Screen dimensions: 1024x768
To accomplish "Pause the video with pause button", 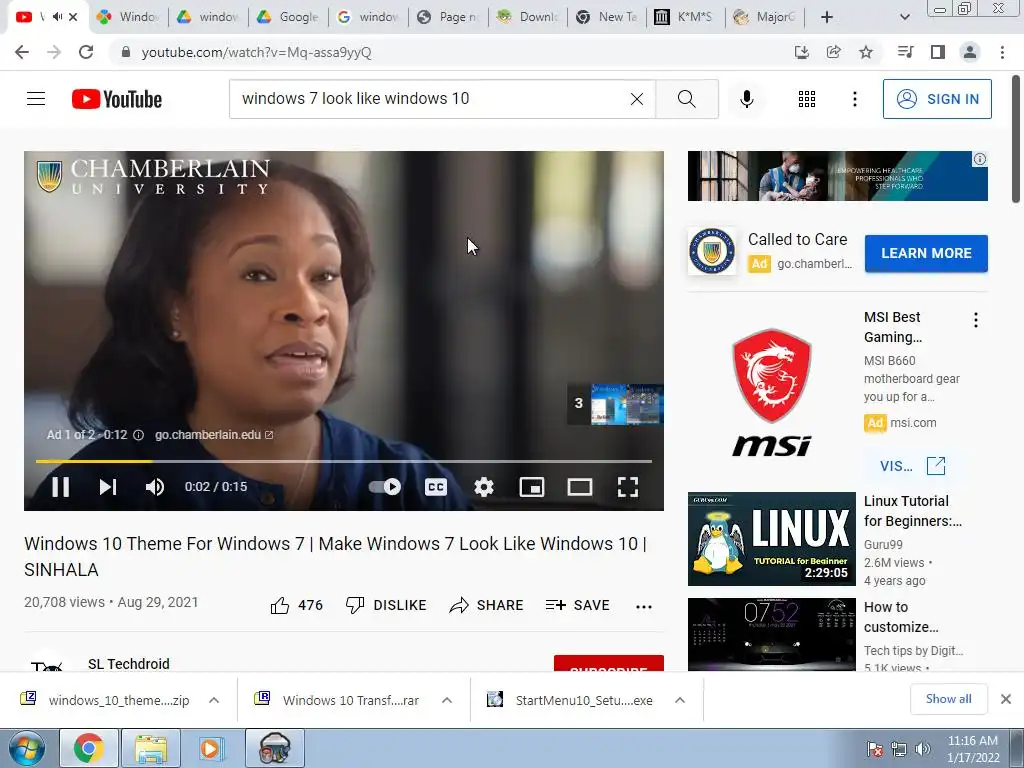I will point(61,487).
